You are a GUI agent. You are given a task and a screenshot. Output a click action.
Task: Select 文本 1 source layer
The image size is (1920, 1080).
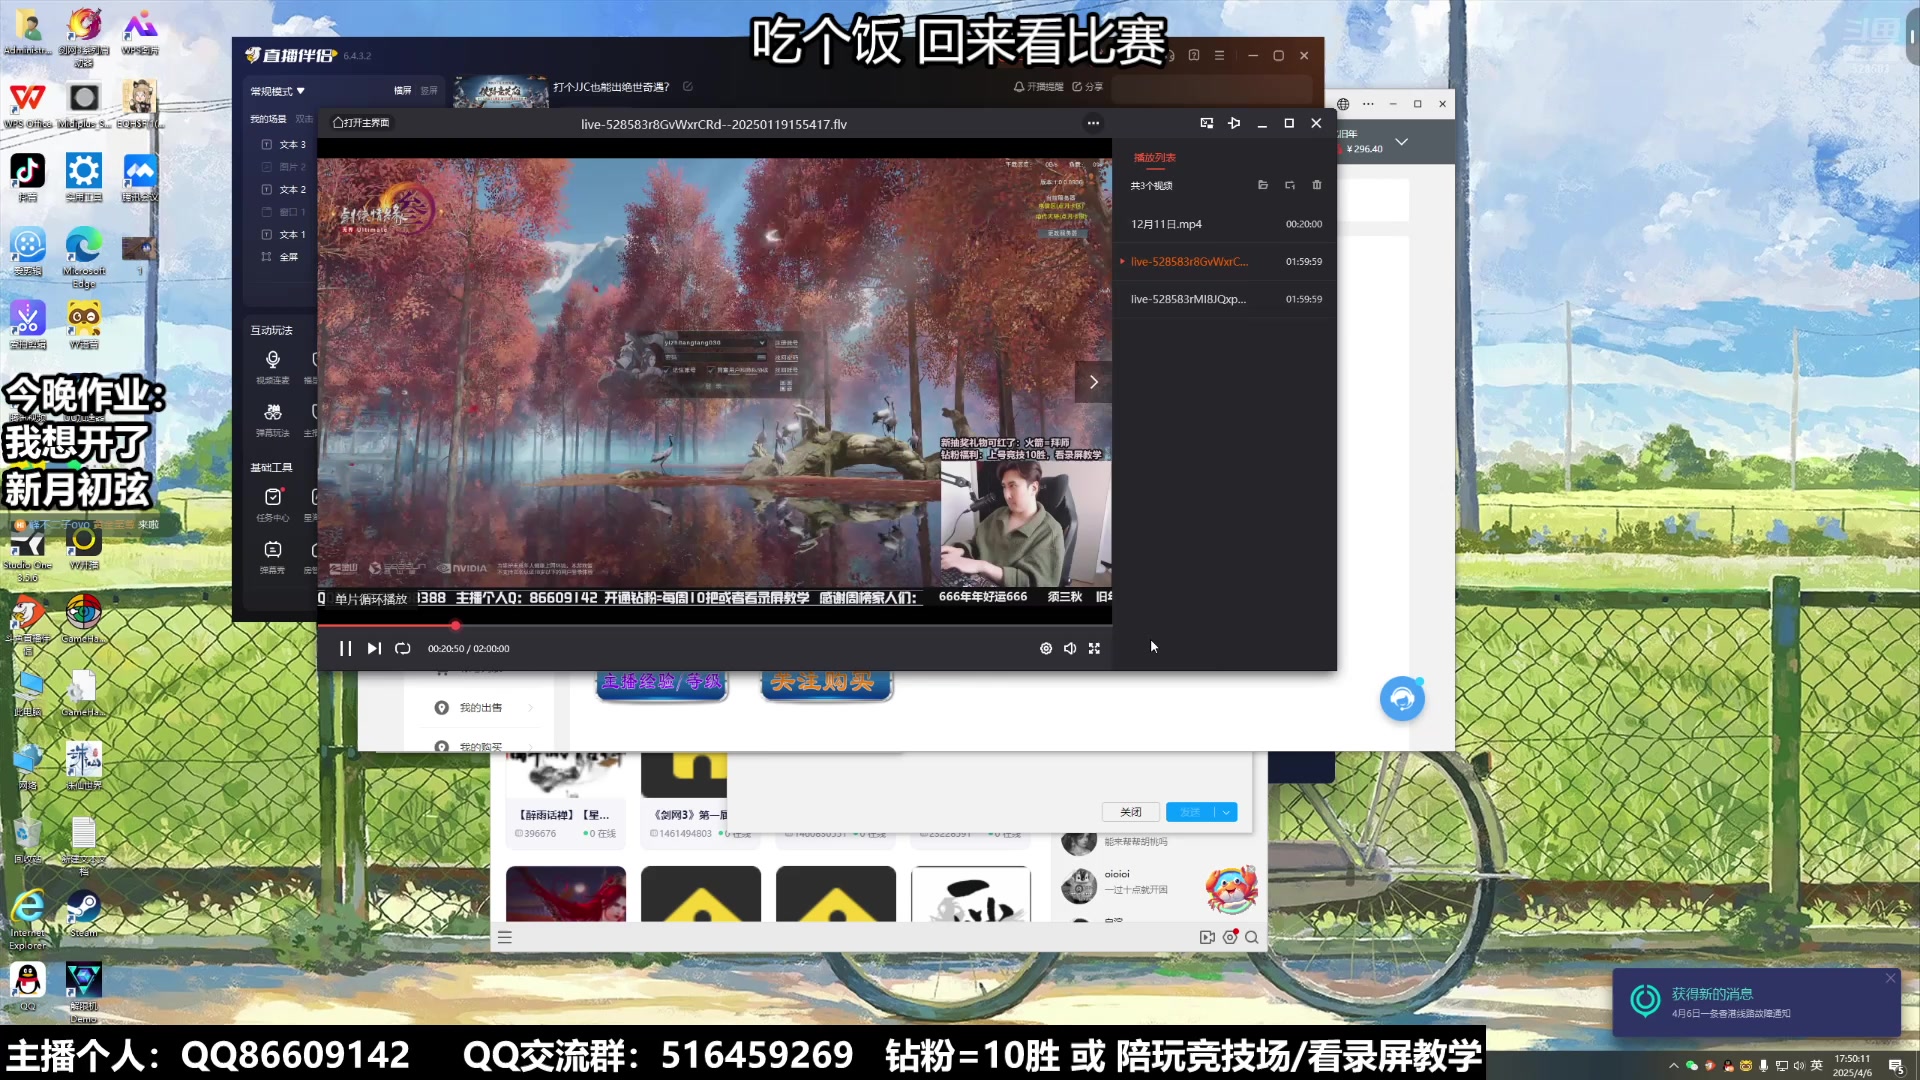283,234
